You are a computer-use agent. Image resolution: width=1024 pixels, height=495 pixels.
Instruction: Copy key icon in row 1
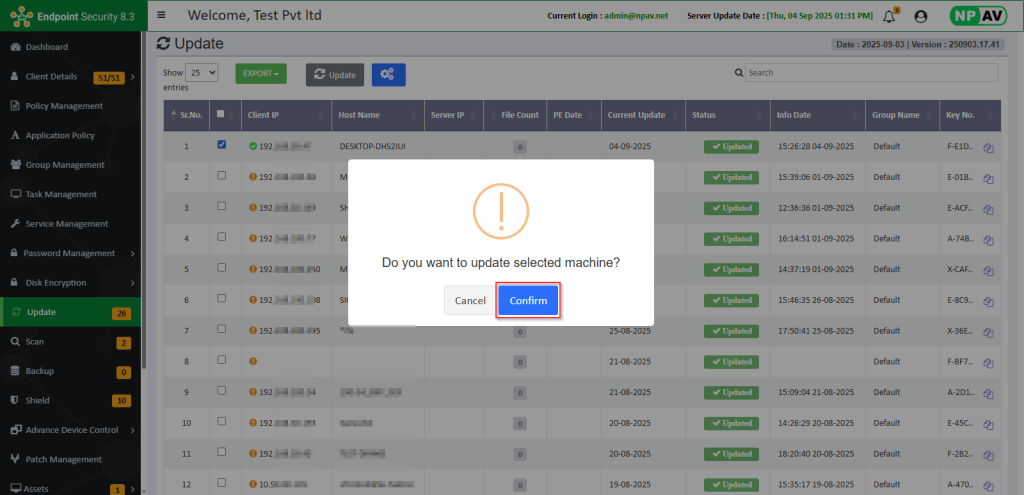[x=988, y=148]
